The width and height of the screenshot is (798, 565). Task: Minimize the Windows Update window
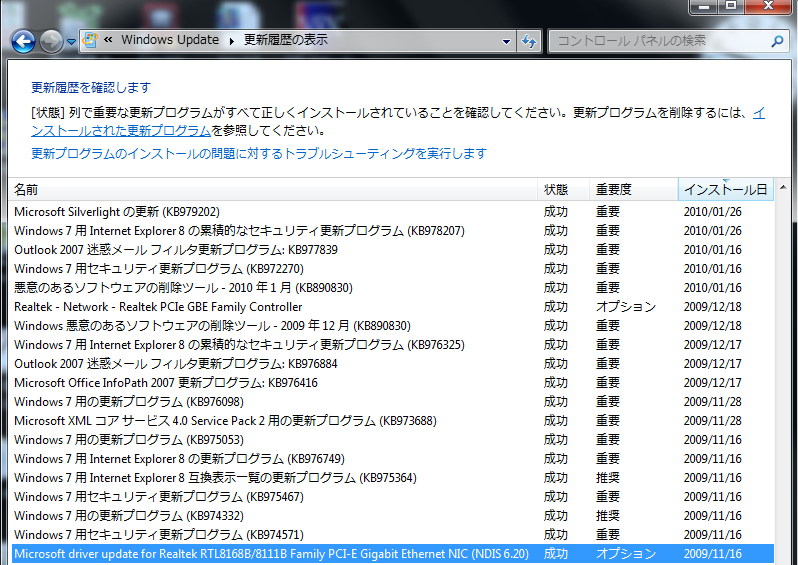704,6
